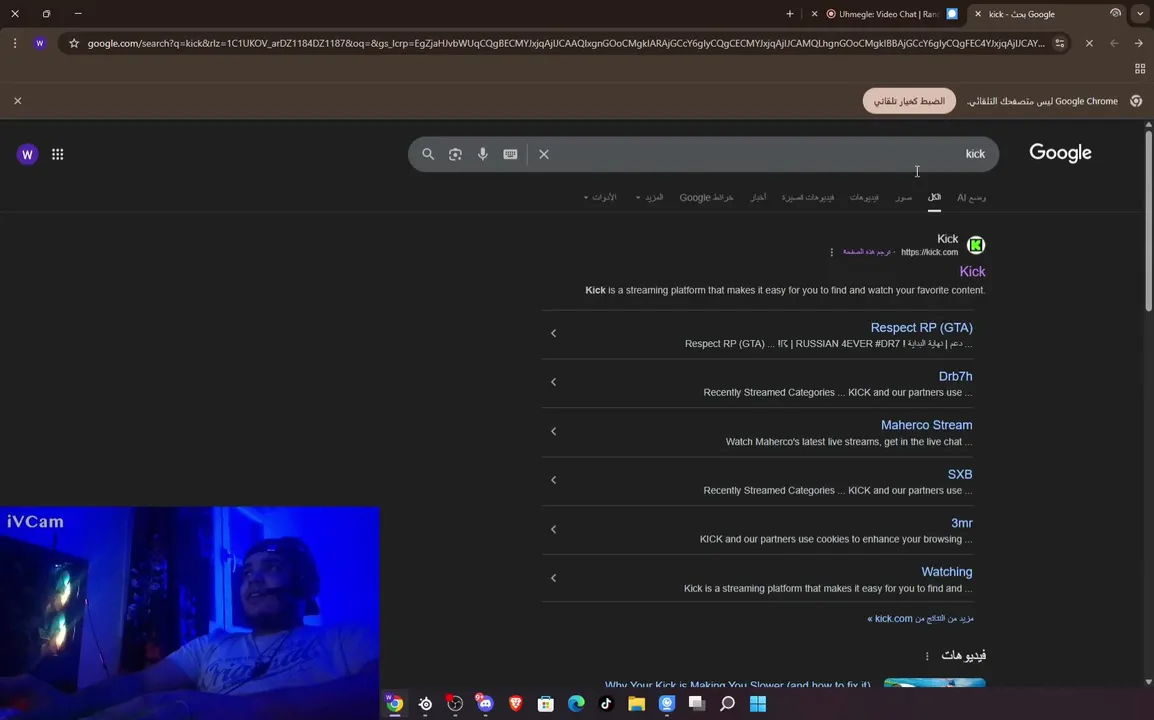This screenshot has width=1154, height=720.
Task: Open the Chrome profile W in toolbar
Action: click(x=40, y=43)
